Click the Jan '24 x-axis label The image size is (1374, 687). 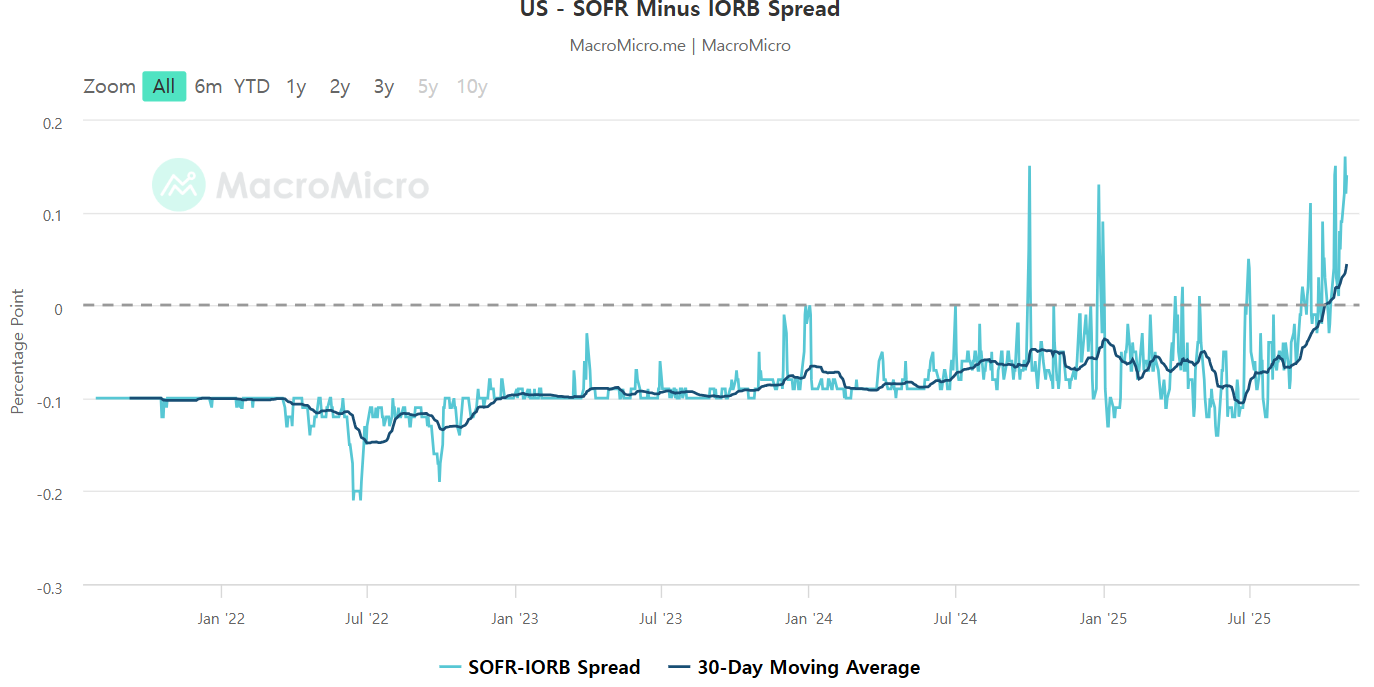click(809, 619)
